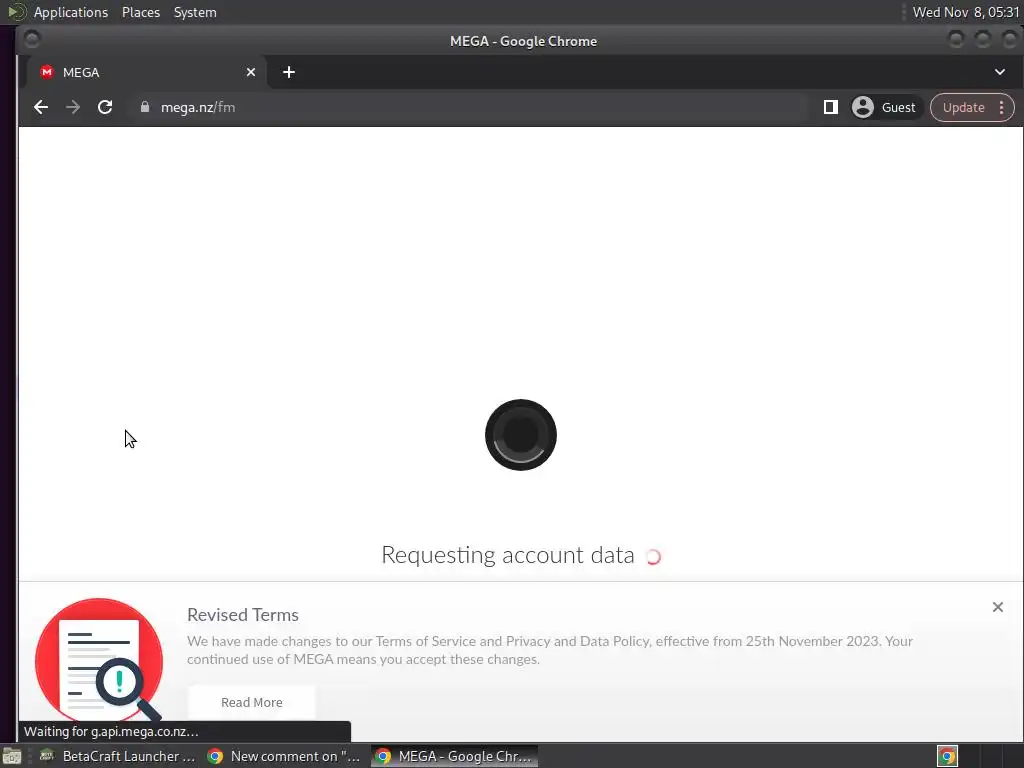
Task: Click the Applications menu logo icon
Action: [x=16, y=12]
